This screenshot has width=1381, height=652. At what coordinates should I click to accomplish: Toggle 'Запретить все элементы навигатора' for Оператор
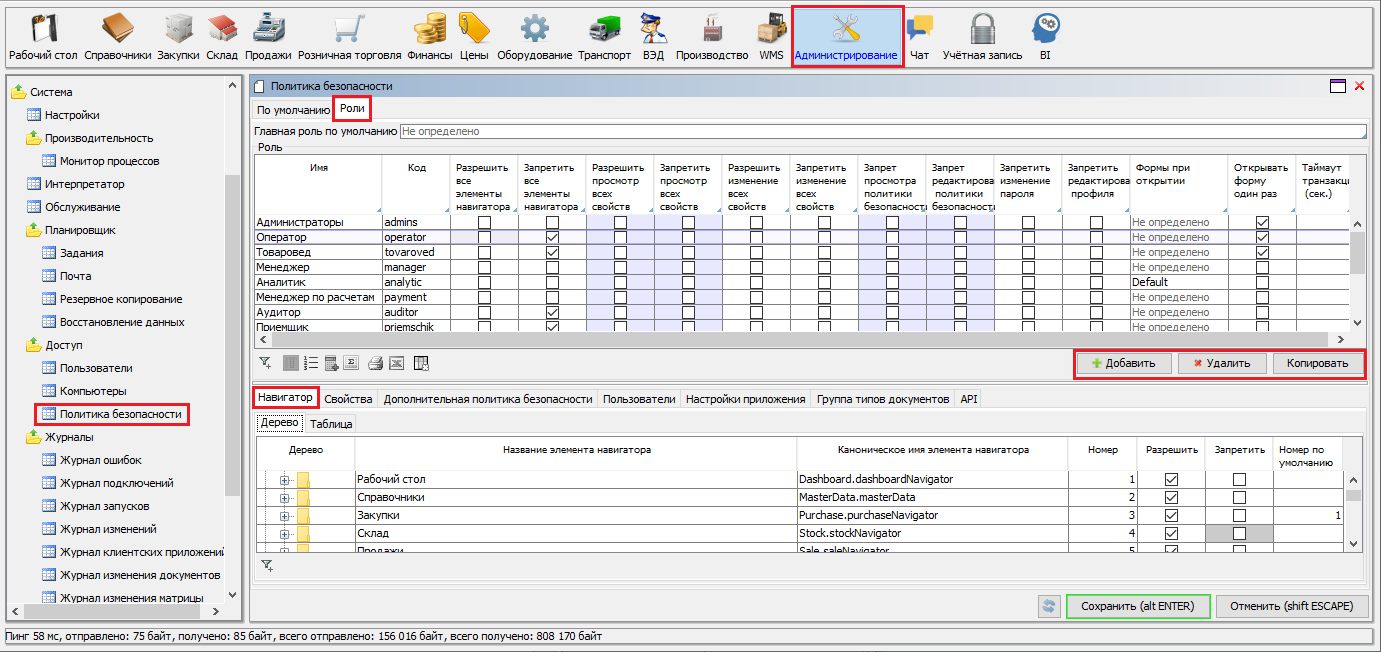[x=552, y=237]
